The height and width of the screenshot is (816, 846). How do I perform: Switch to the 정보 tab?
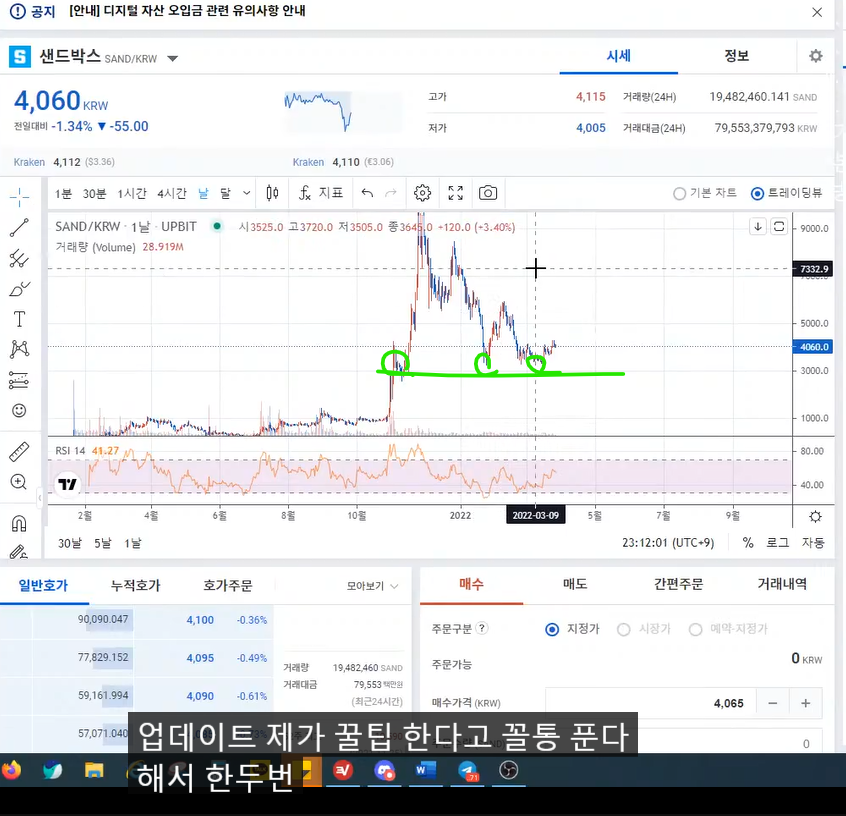(736, 56)
